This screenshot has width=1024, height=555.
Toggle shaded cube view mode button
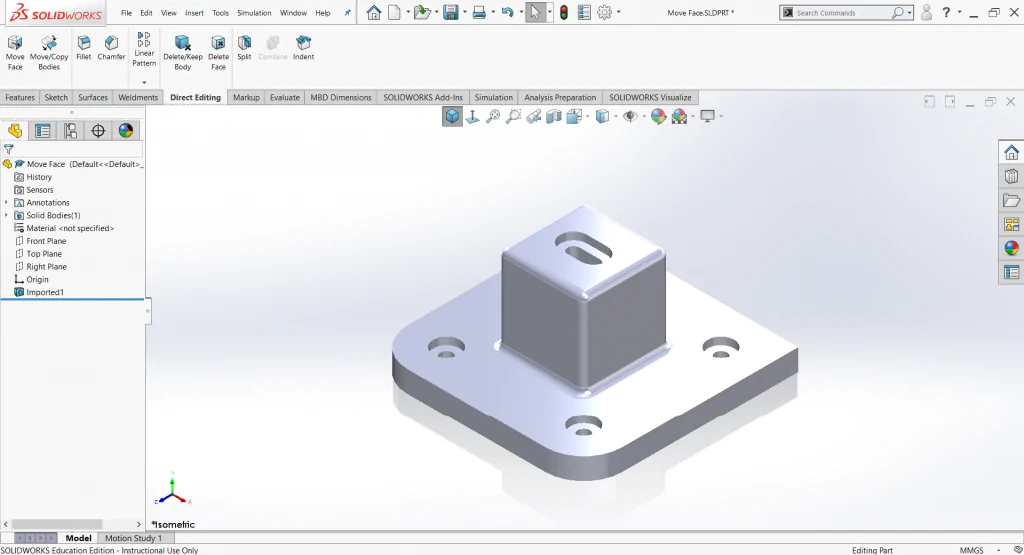pyautogui.click(x=452, y=117)
